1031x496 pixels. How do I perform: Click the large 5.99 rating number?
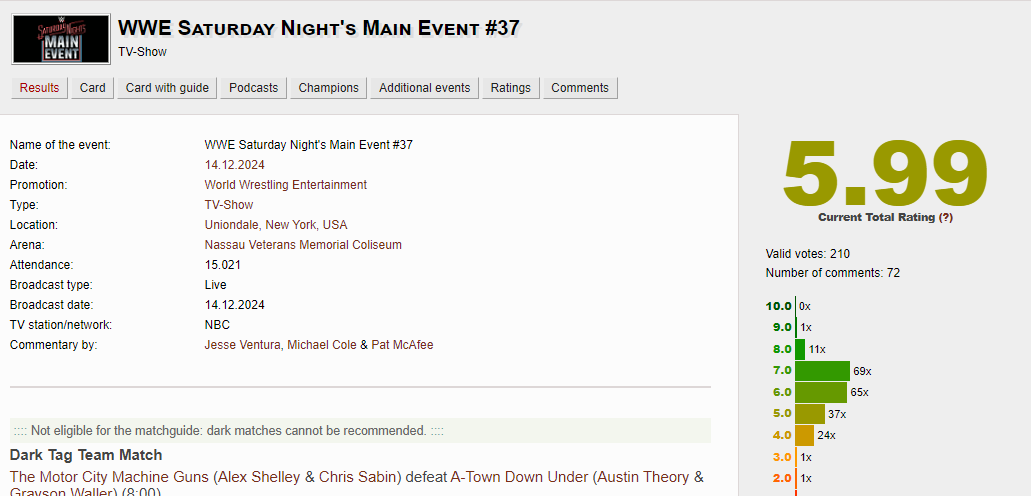884,172
